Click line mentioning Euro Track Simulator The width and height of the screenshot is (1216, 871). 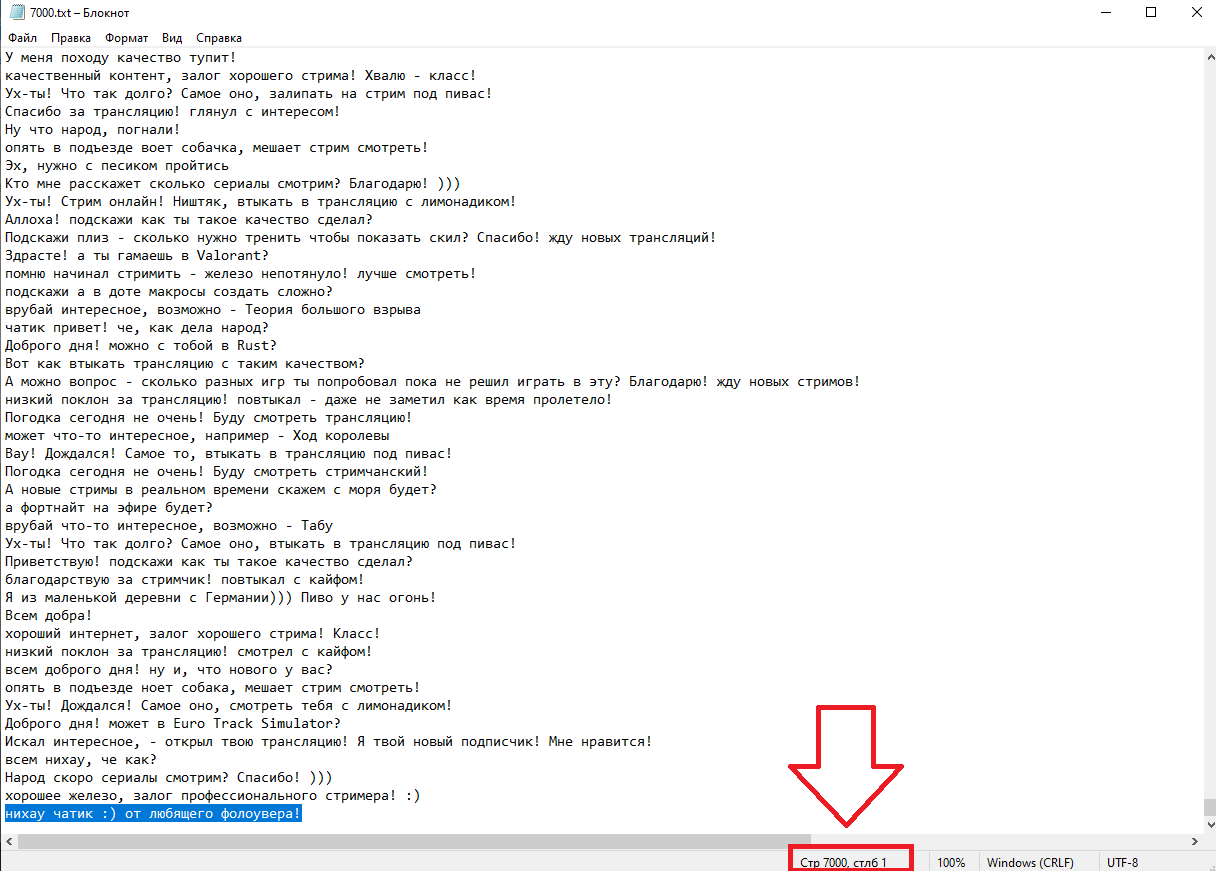coord(173,724)
